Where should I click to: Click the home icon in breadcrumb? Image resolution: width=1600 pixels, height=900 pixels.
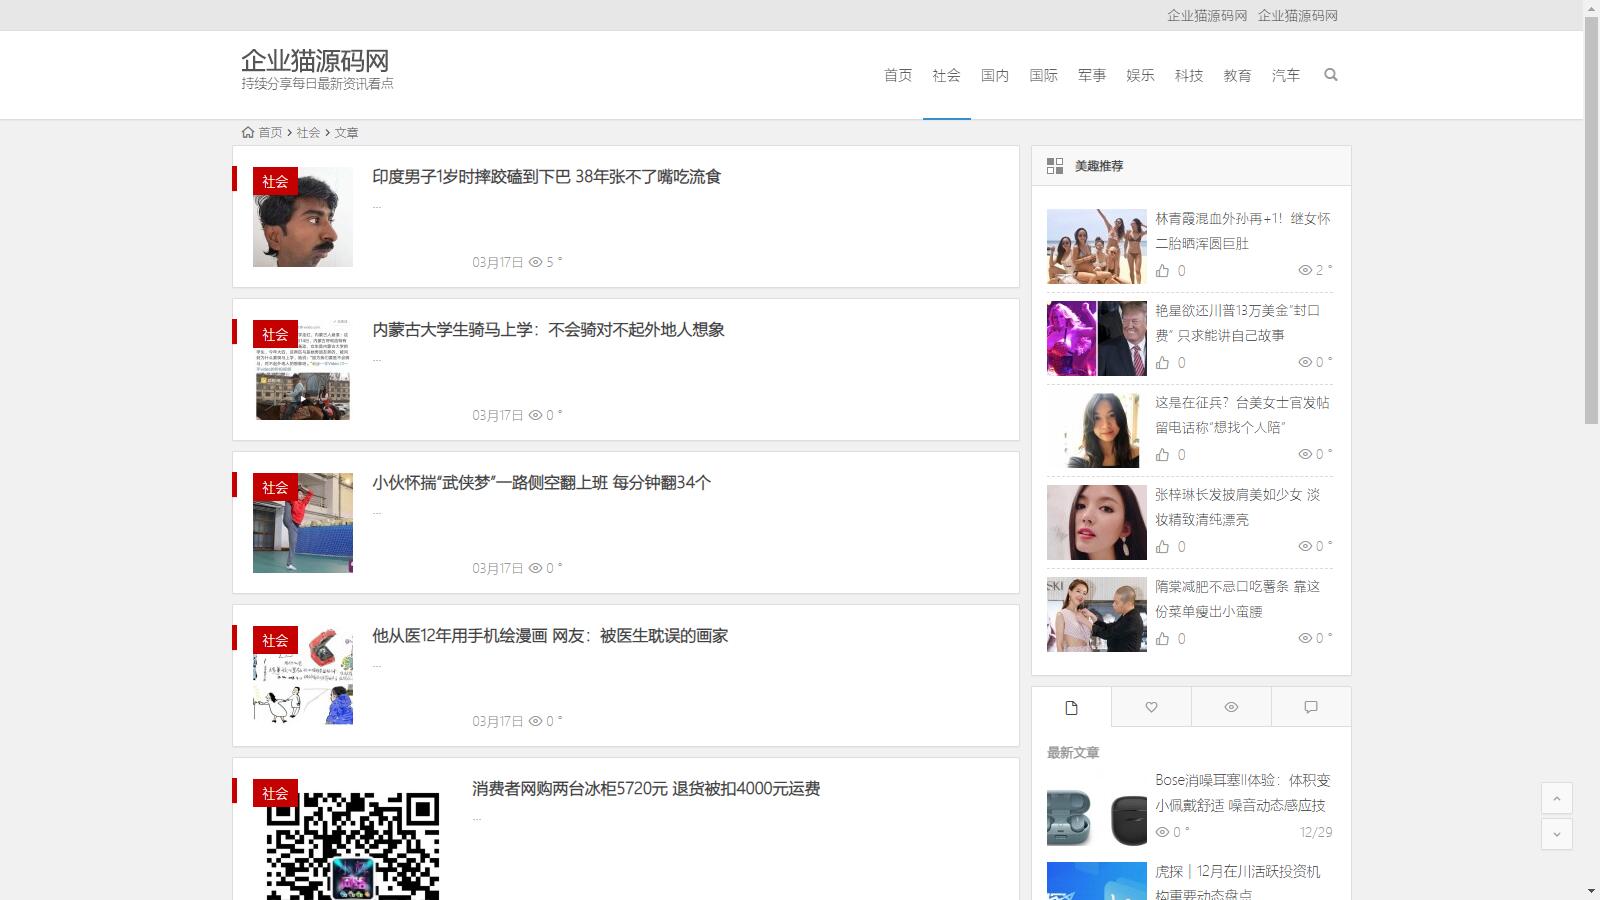tap(248, 132)
